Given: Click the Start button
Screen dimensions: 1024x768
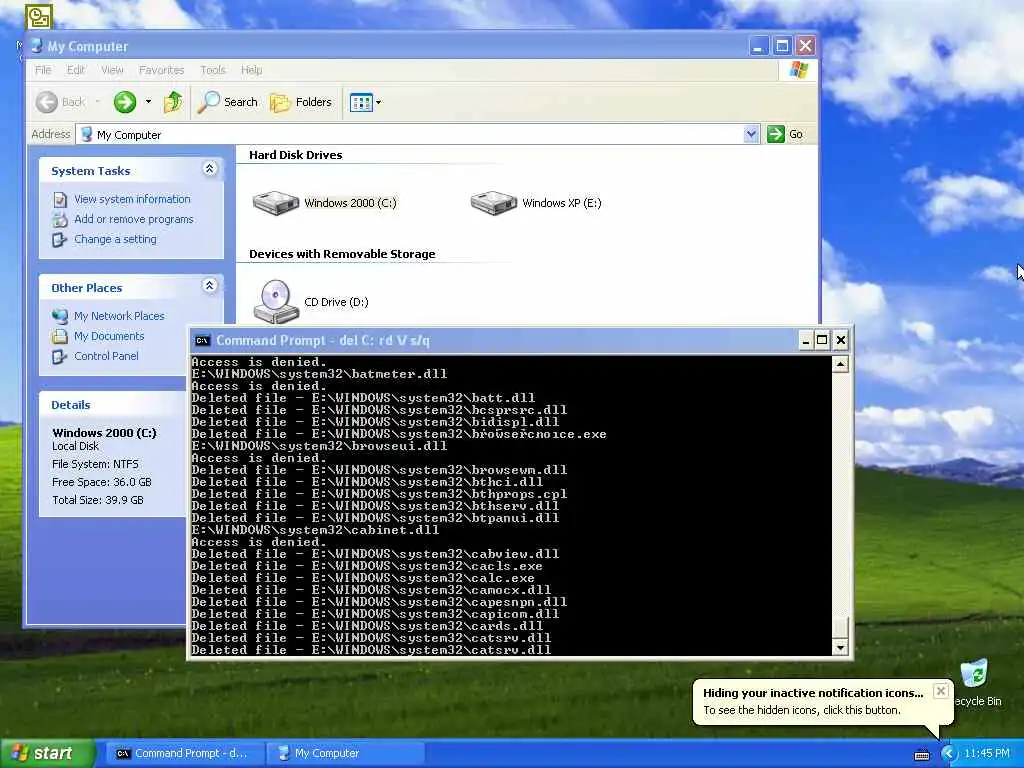Looking at the screenshot, I should (x=46, y=754).
